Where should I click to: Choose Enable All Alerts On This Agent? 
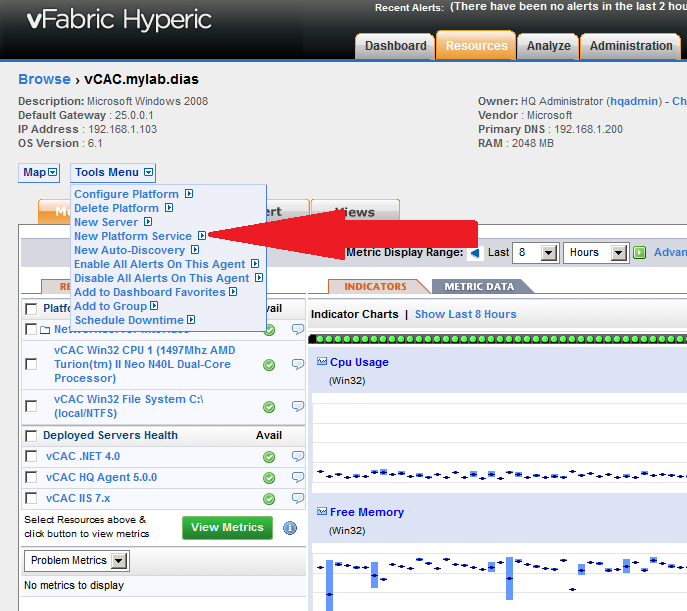(x=159, y=264)
